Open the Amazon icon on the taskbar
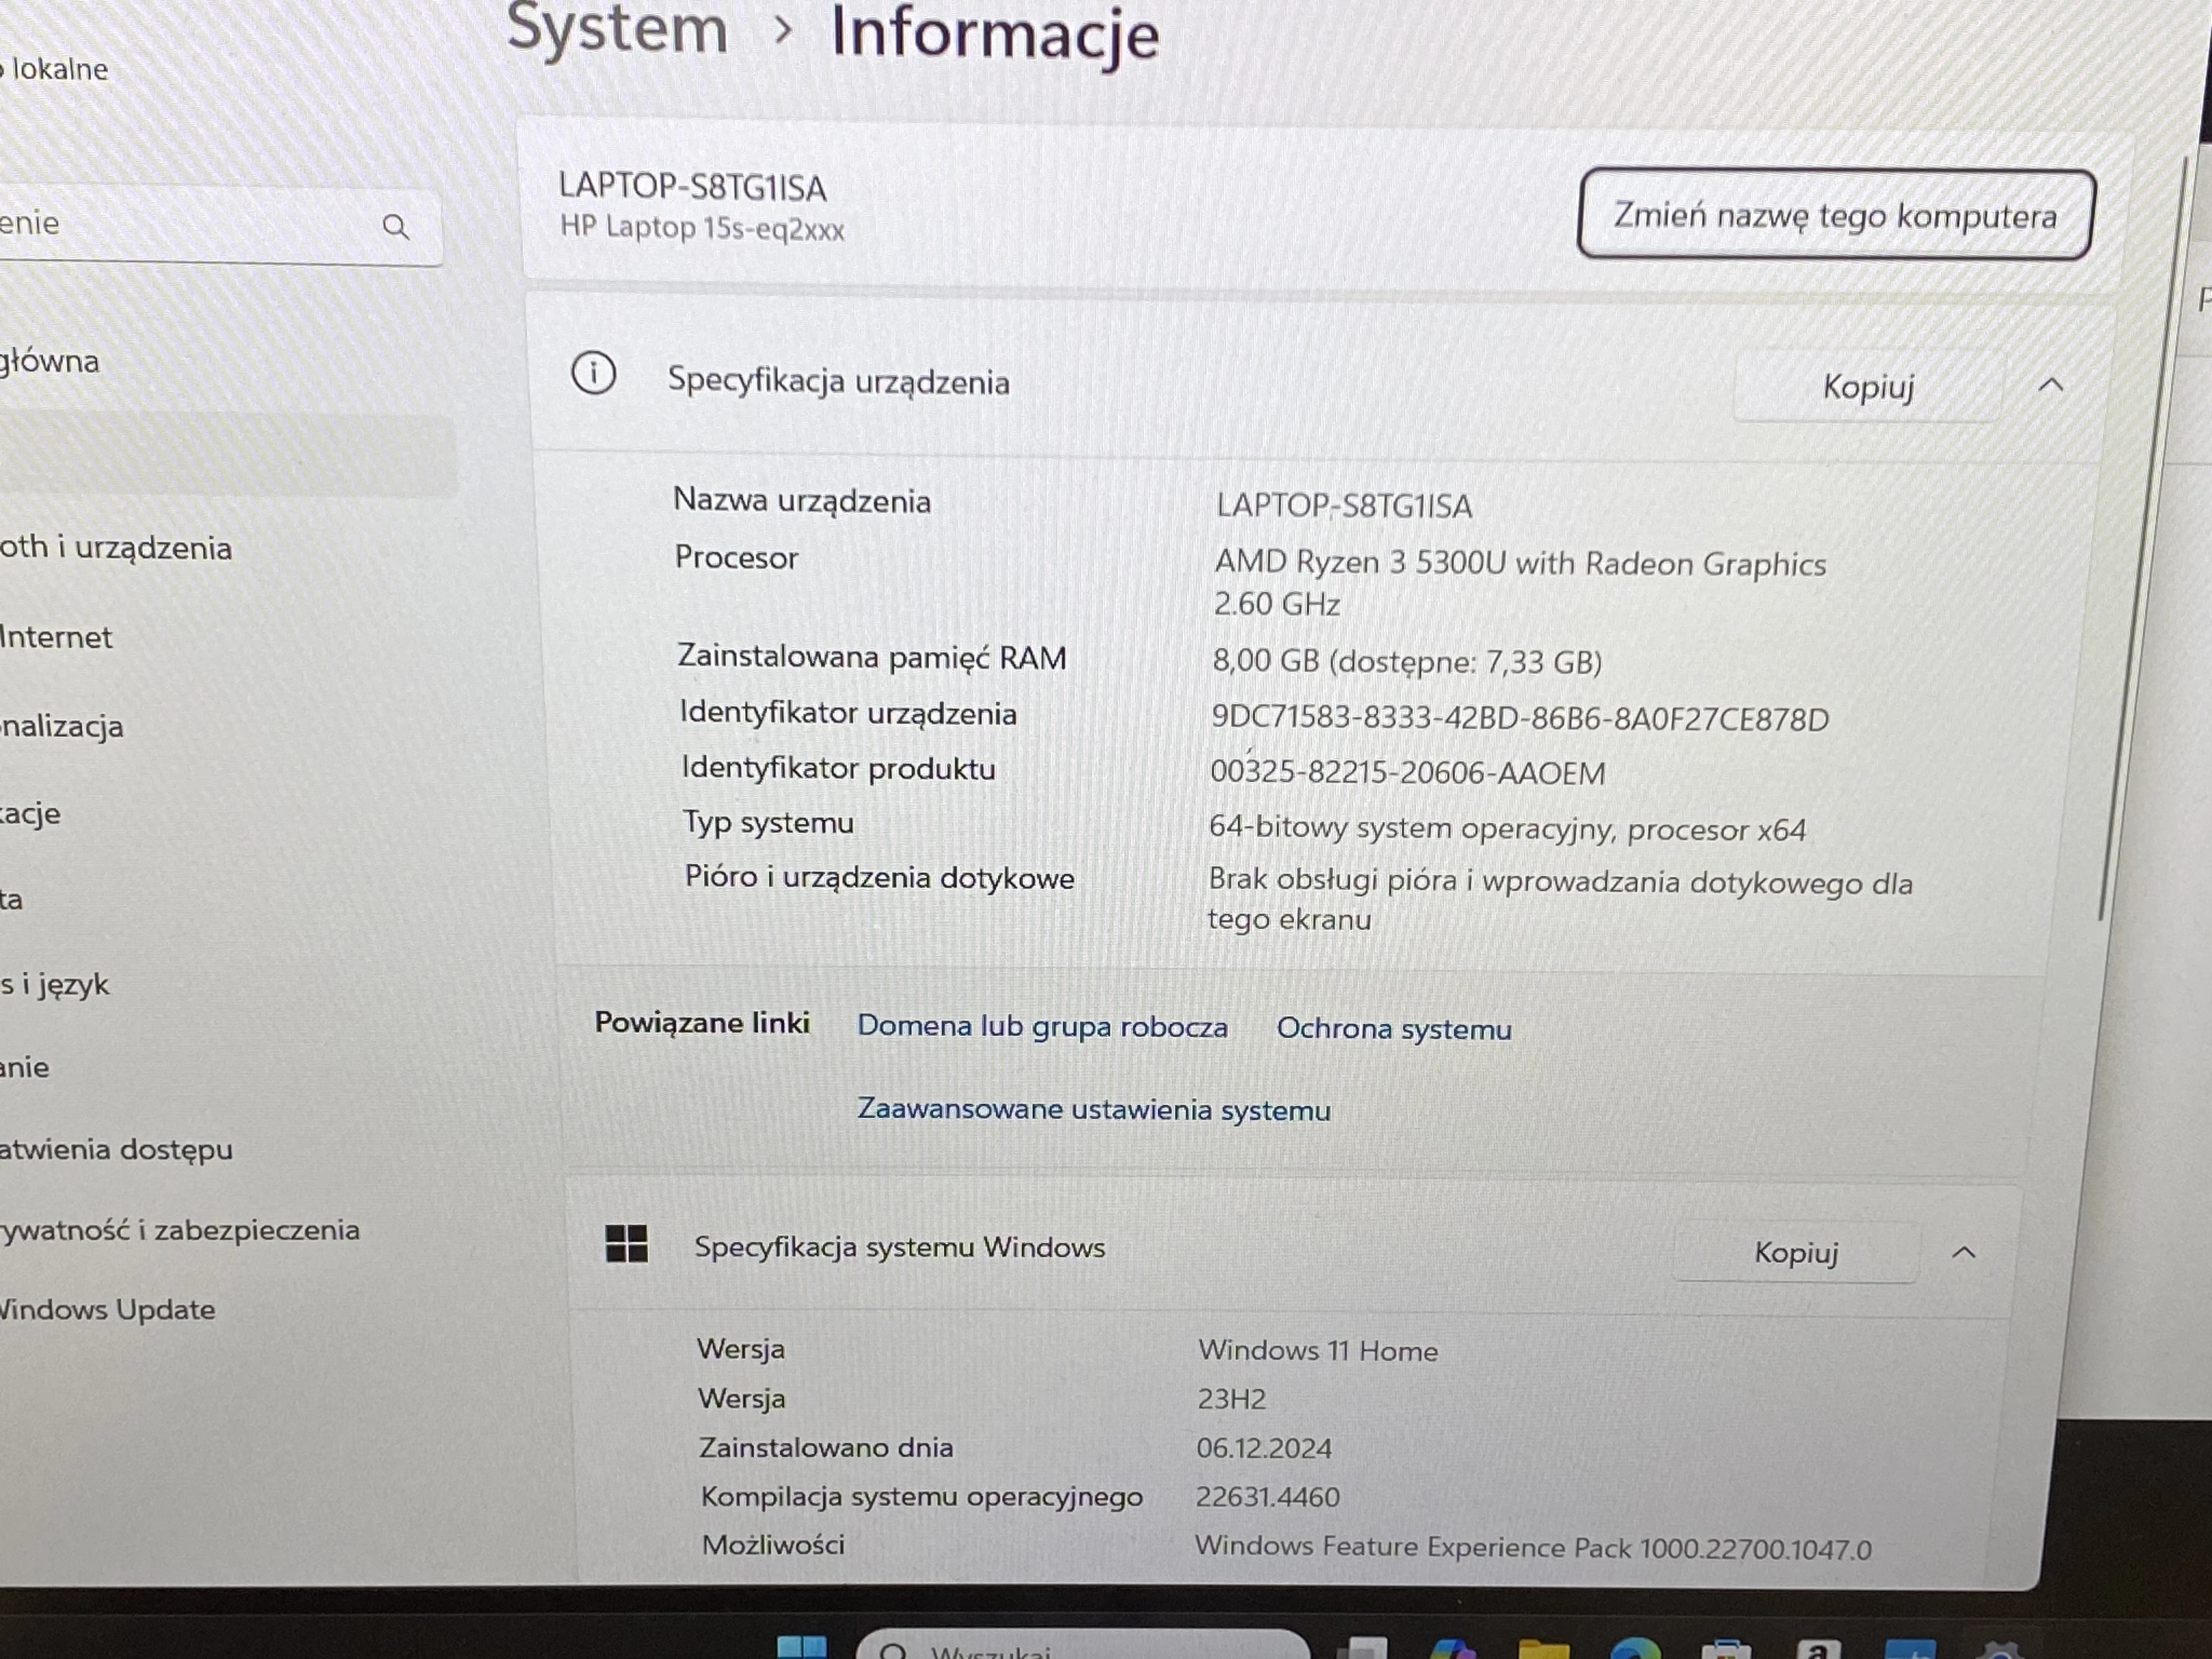Viewport: 2212px width, 1659px height. 1818,1648
